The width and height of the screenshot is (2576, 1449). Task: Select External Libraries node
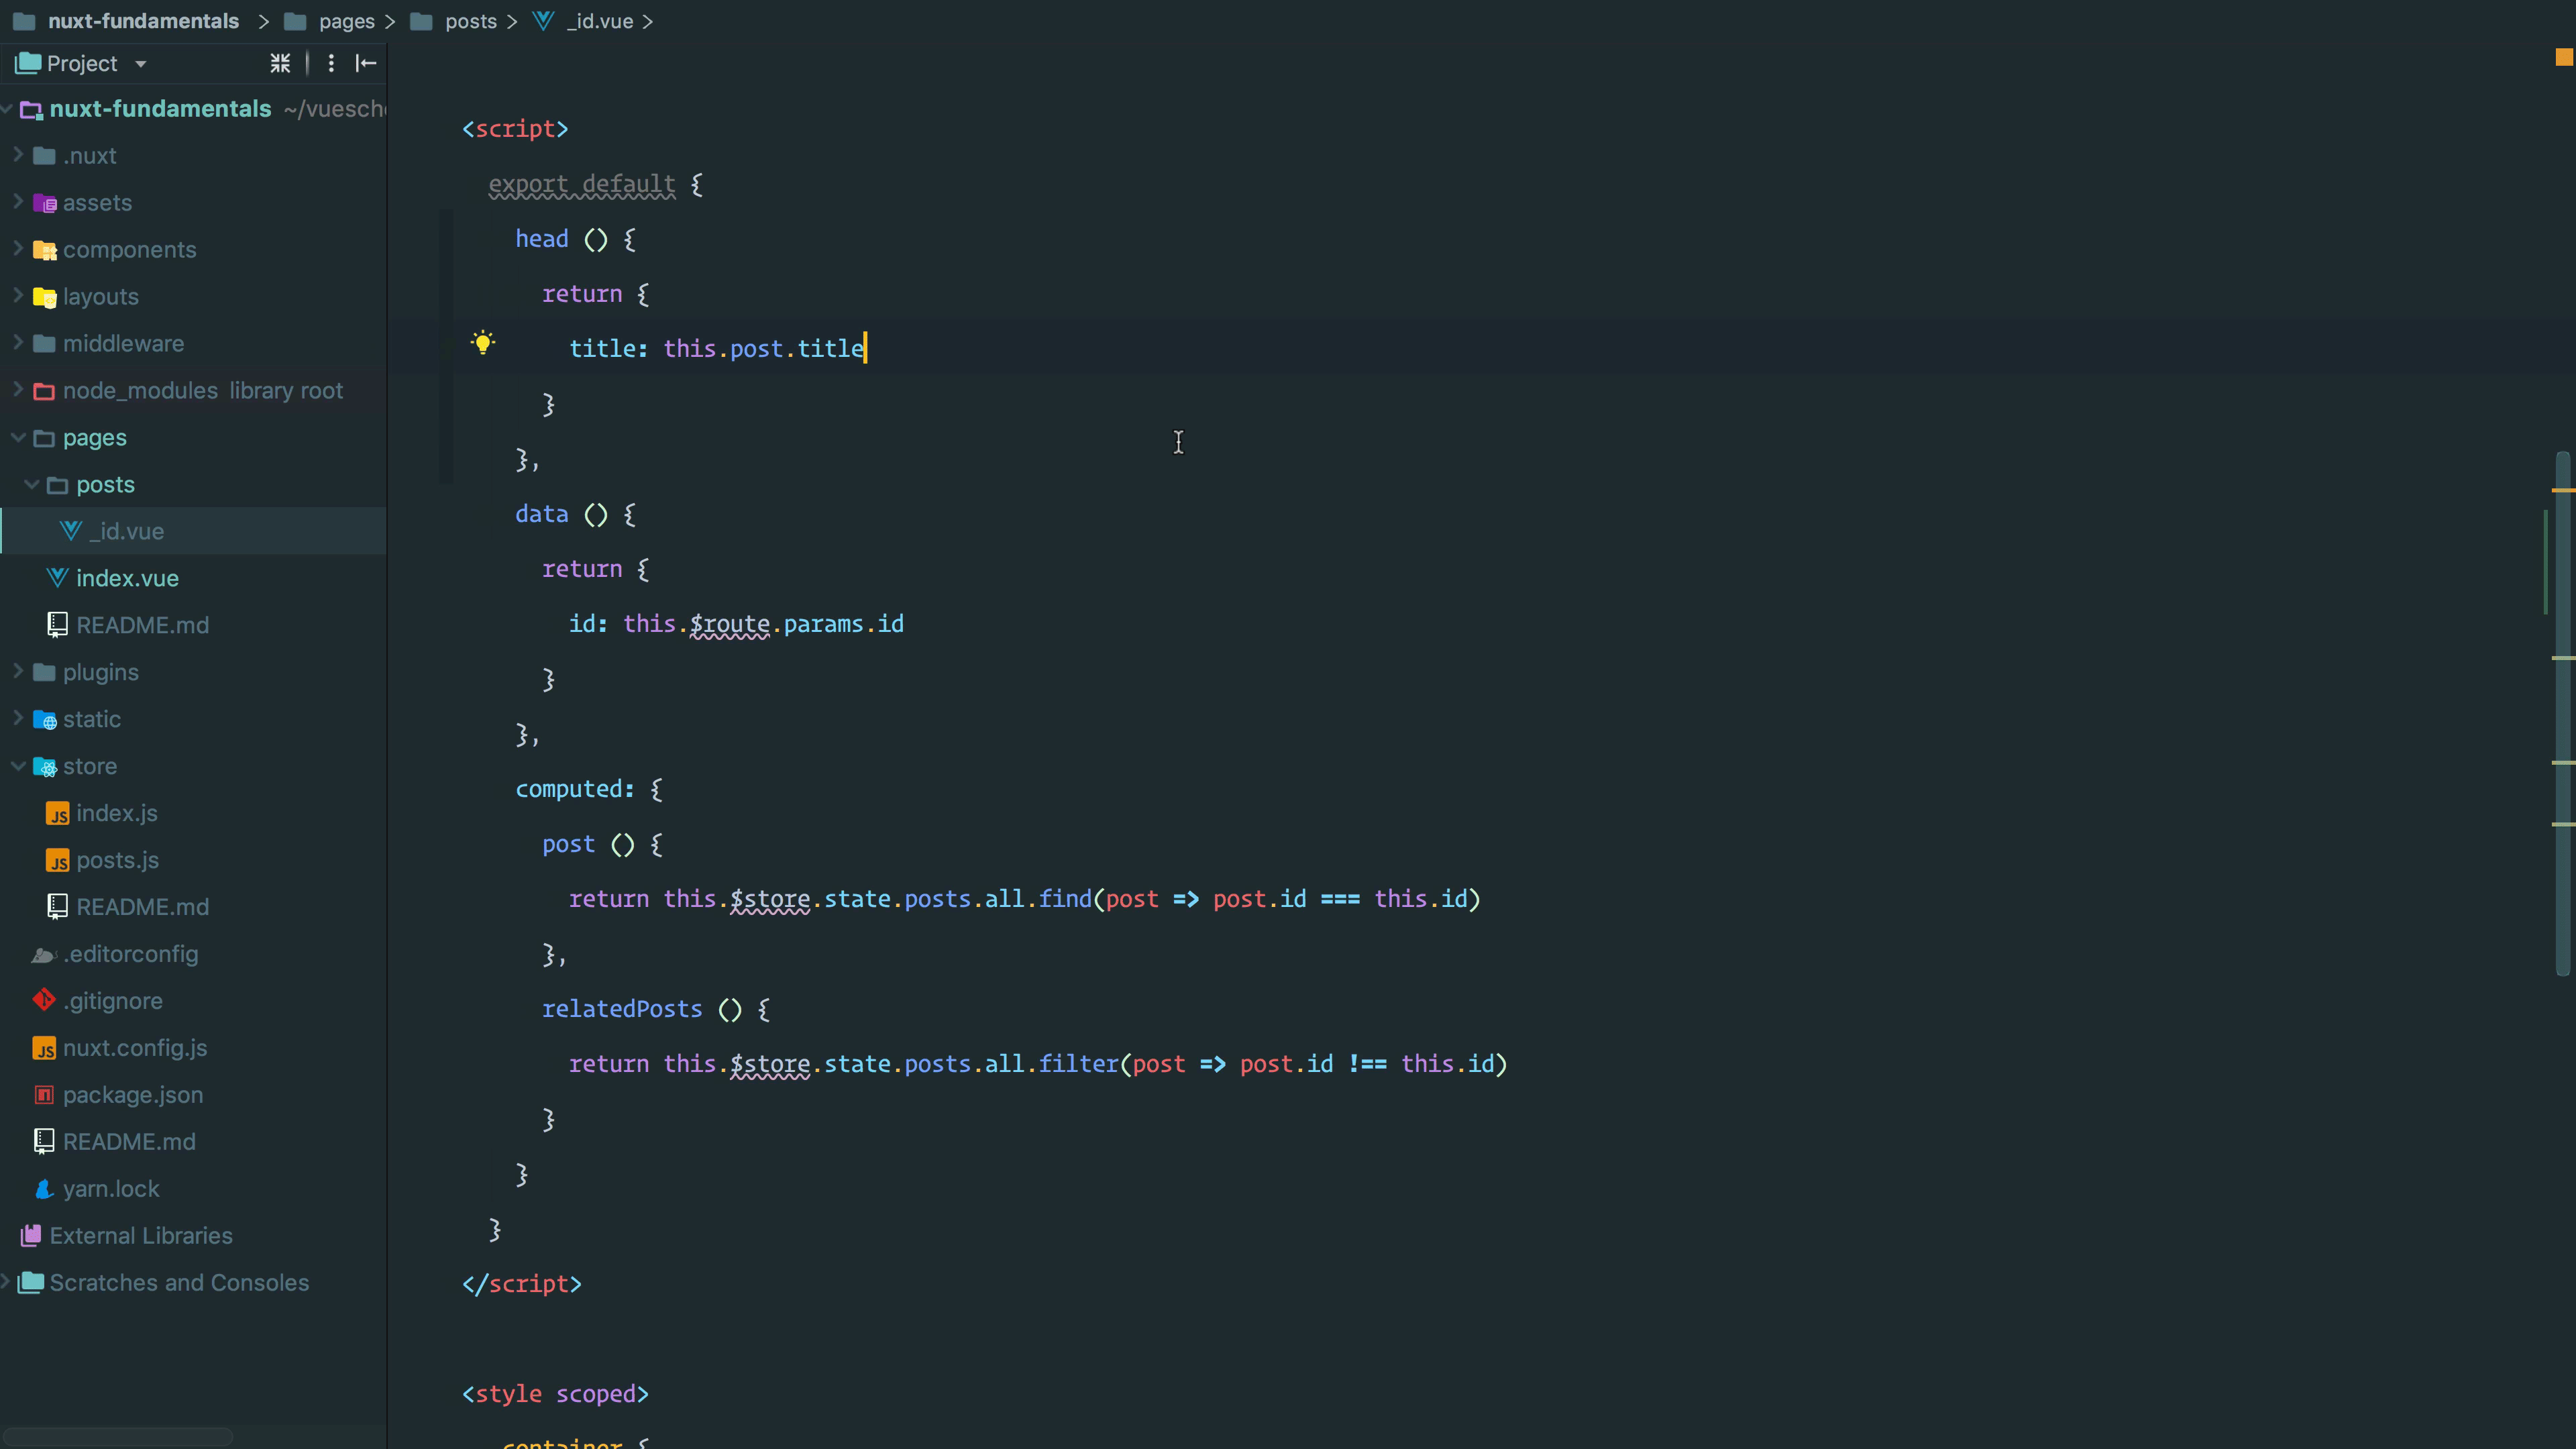click(x=141, y=1236)
